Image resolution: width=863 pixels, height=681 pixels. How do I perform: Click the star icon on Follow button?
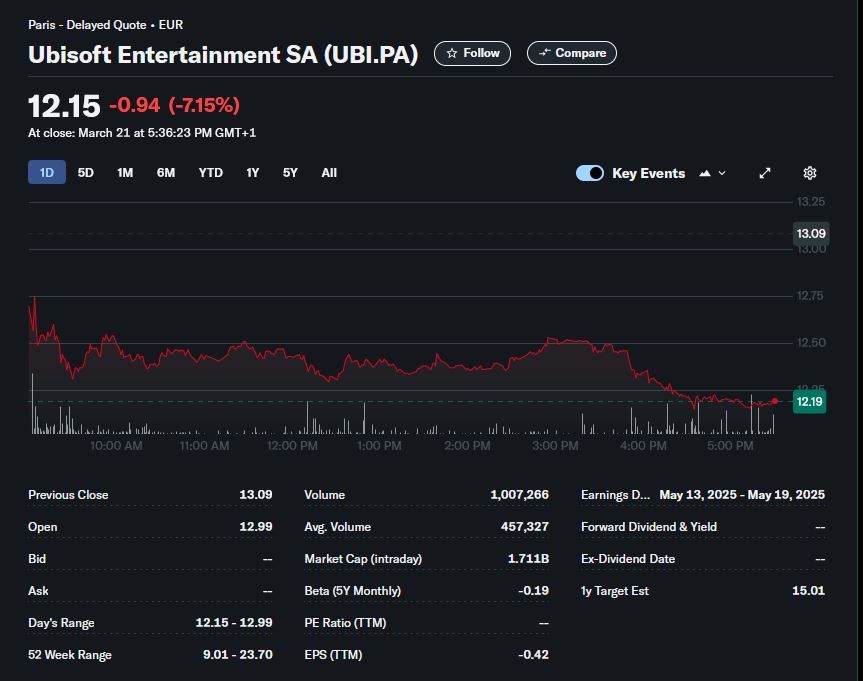(x=452, y=53)
